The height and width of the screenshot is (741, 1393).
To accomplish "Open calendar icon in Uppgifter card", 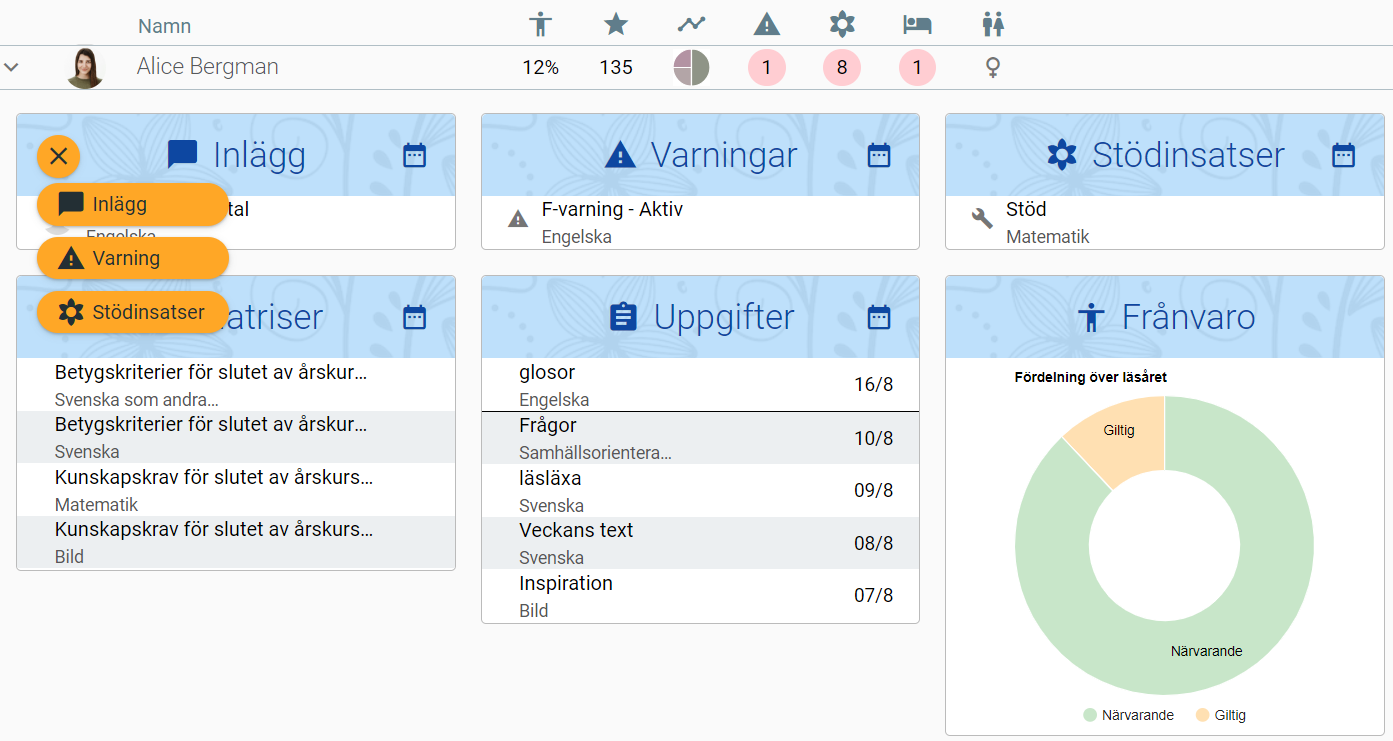I will pos(878,317).
